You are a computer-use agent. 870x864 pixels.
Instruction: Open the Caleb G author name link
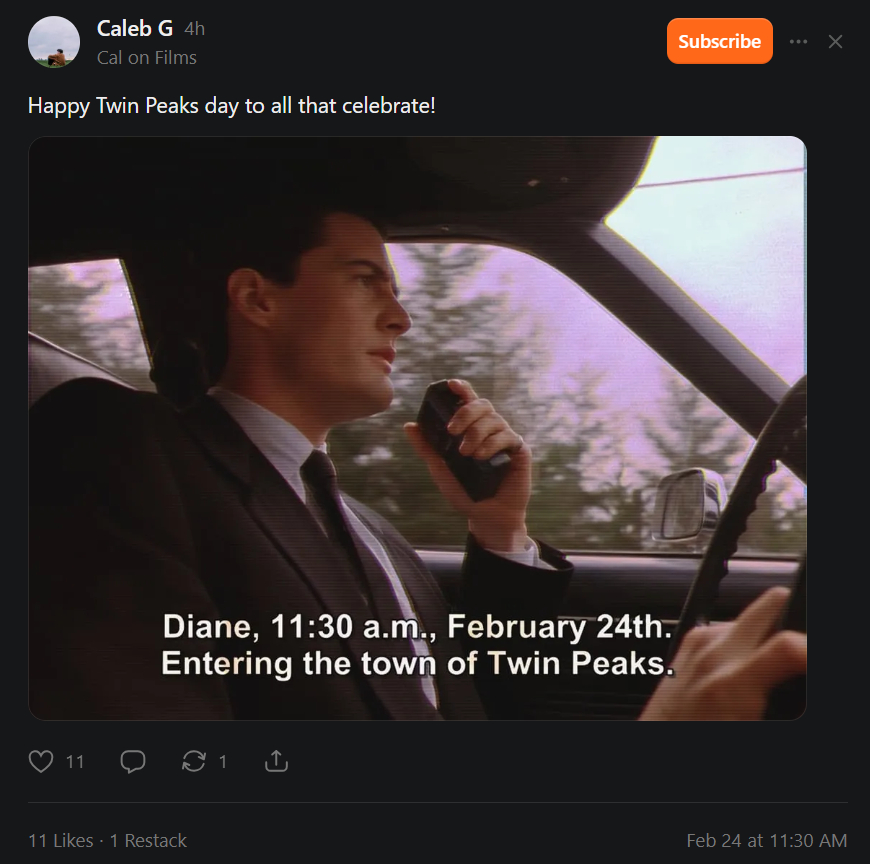pyautogui.click(x=135, y=28)
